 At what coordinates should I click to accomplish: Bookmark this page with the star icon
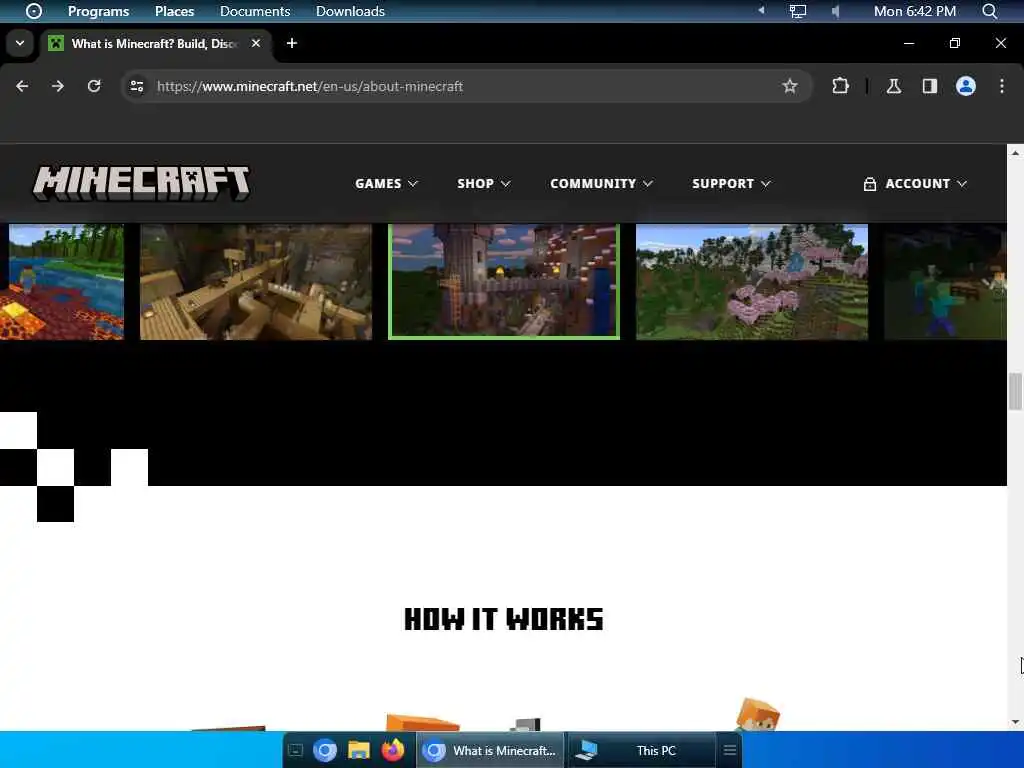(790, 86)
